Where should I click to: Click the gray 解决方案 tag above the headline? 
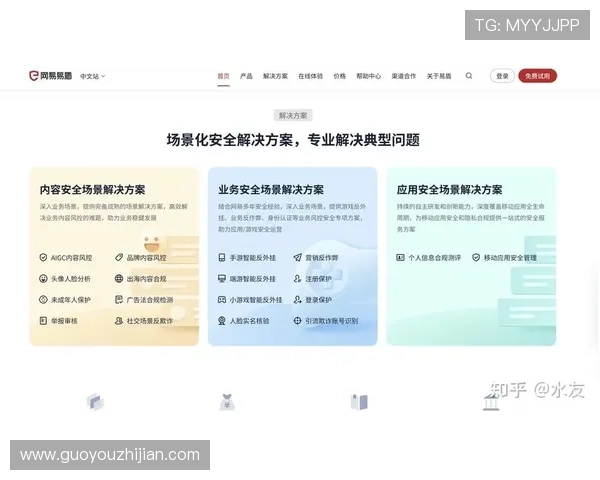point(293,116)
